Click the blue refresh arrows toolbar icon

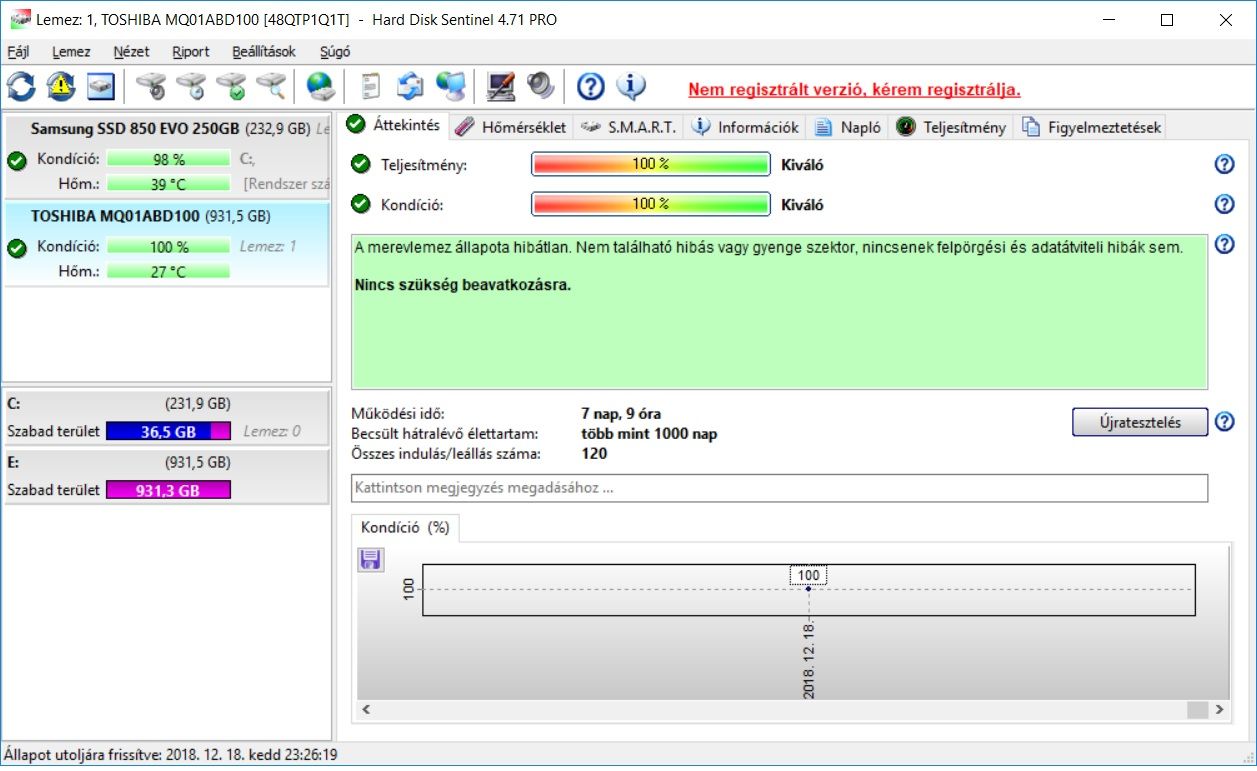pos(21,87)
